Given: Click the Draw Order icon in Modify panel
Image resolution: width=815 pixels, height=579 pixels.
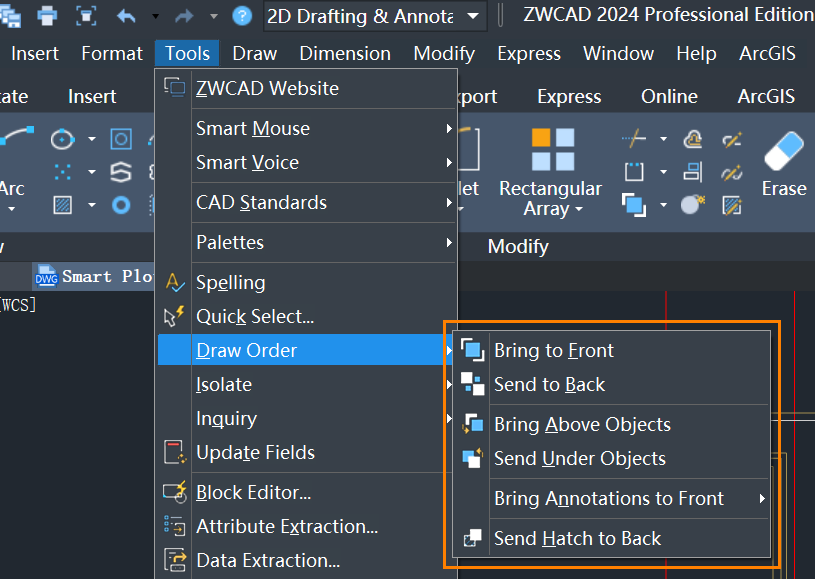Looking at the screenshot, I should (x=634, y=204).
